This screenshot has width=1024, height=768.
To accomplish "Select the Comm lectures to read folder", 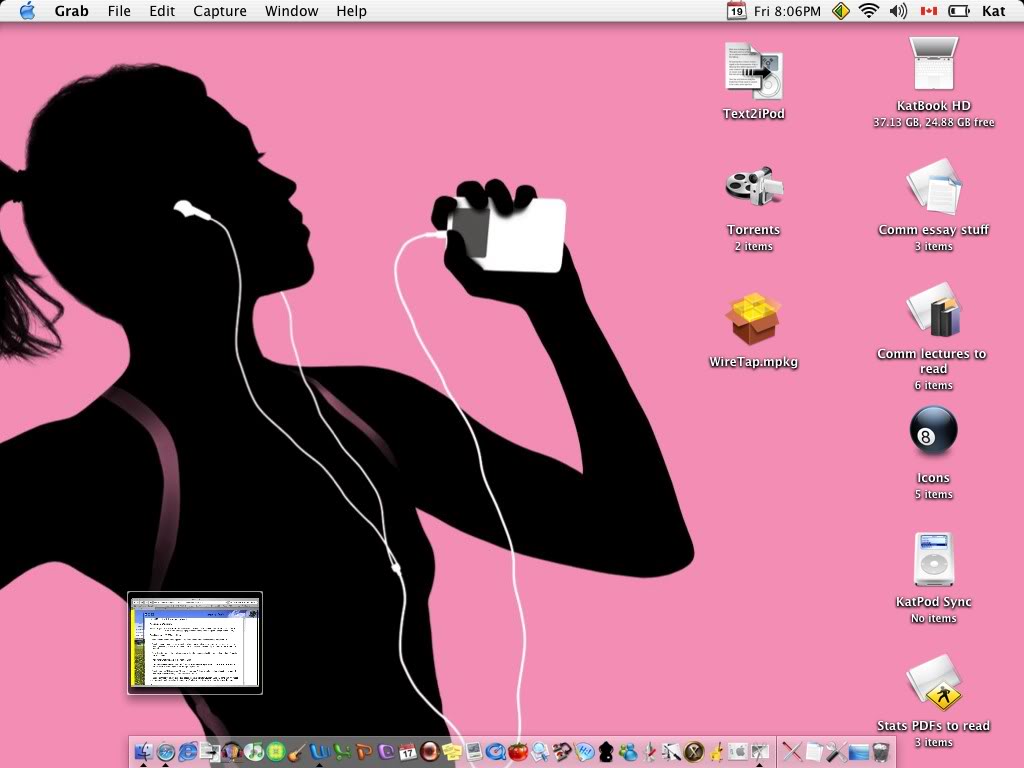I will (x=933, y=310).
